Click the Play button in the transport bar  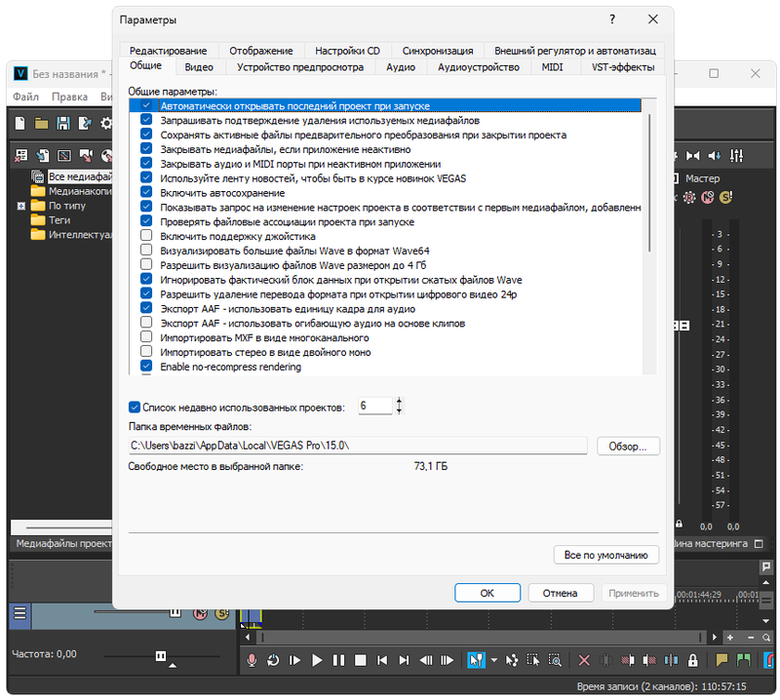coord(317,660)
